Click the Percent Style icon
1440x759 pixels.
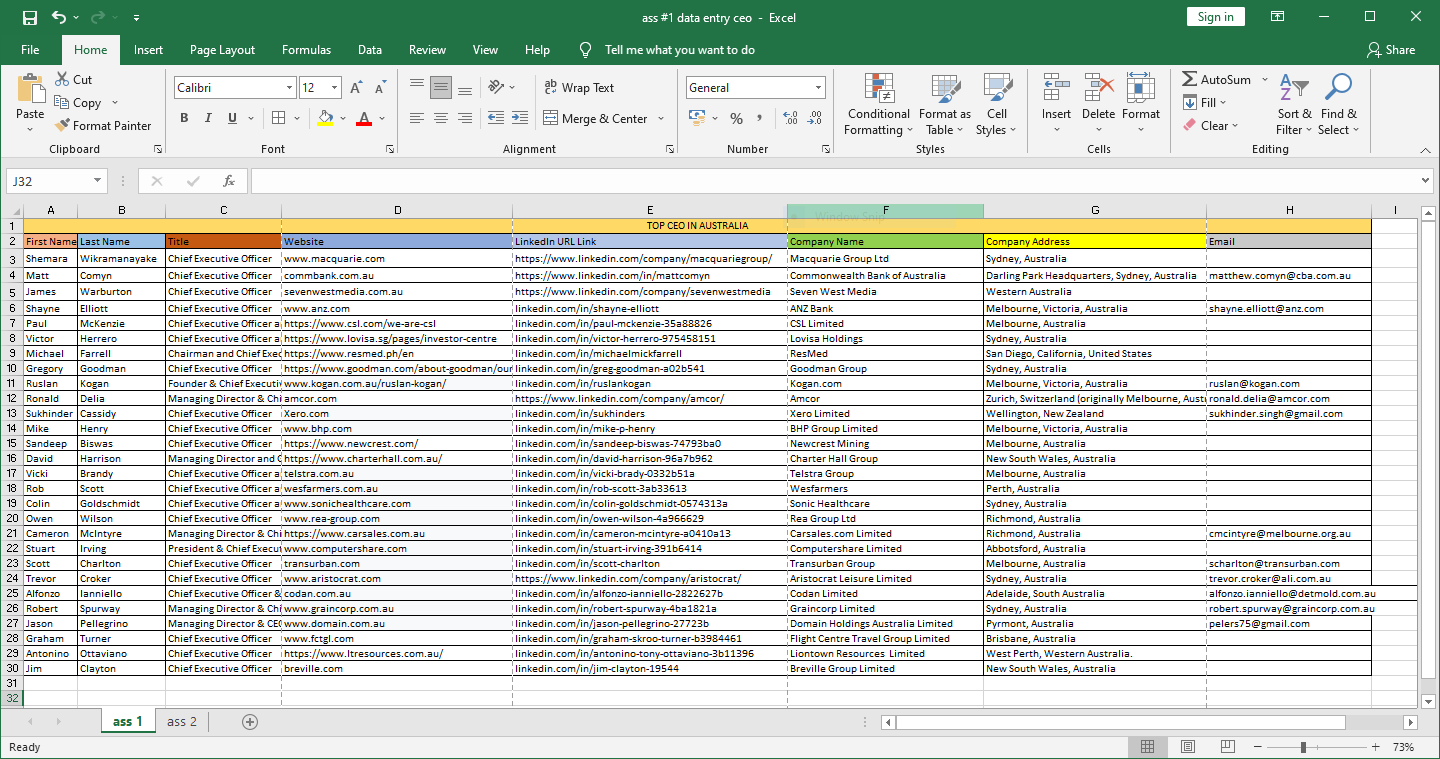pyautogui.click(x=736, y=118)
